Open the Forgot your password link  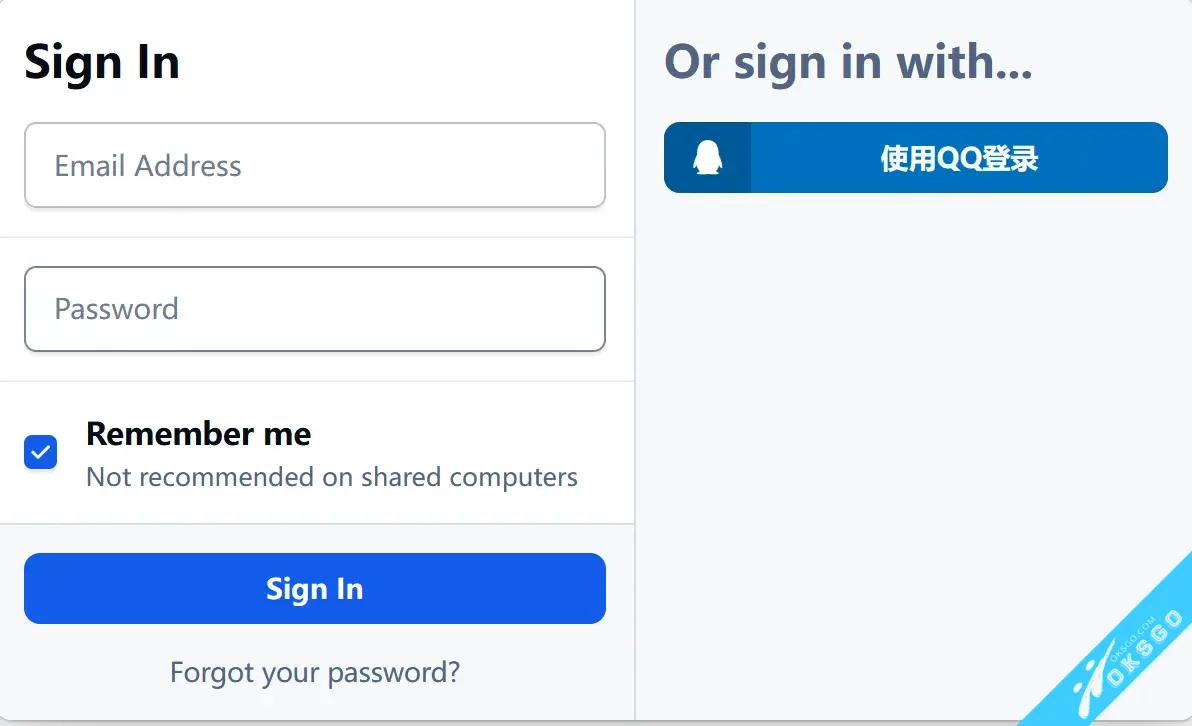coord(314,672)
